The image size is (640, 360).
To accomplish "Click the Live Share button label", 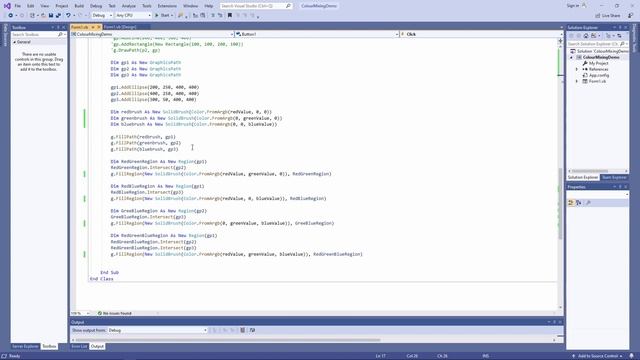I will tap(611, 16).
